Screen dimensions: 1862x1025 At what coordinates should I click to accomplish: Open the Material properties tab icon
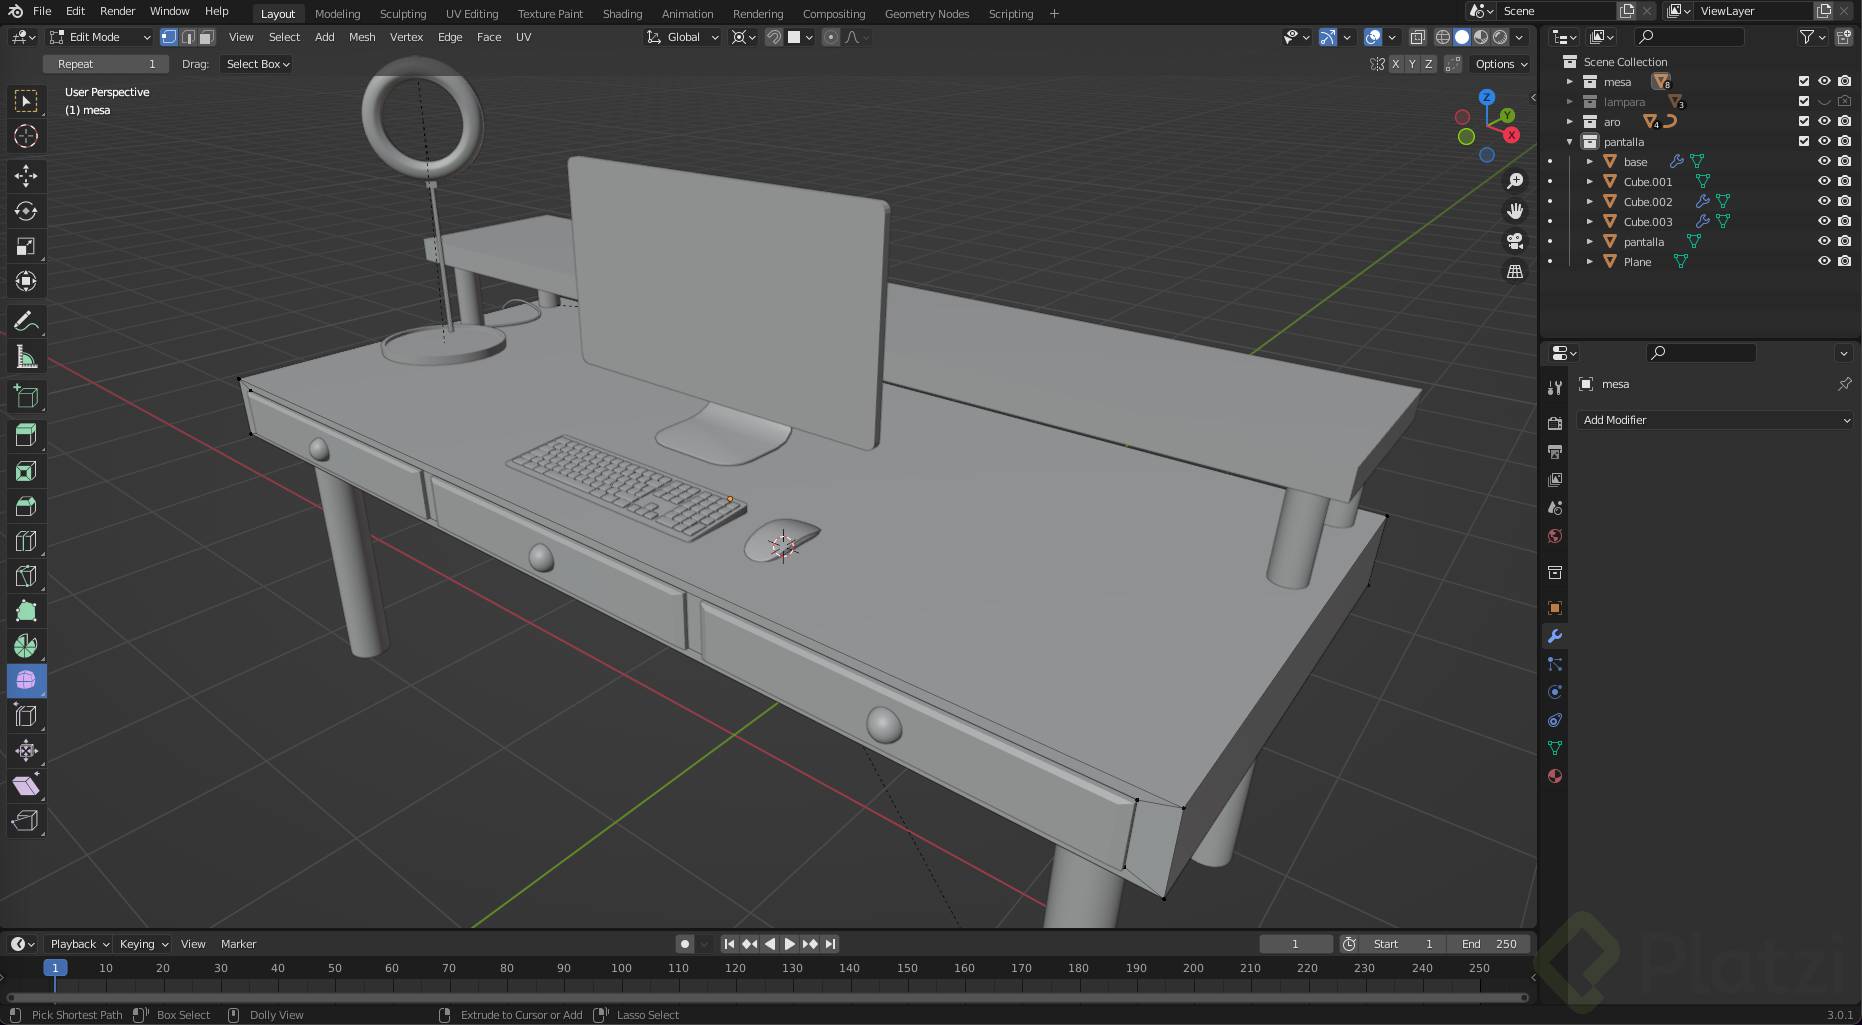pos(1554,776)
